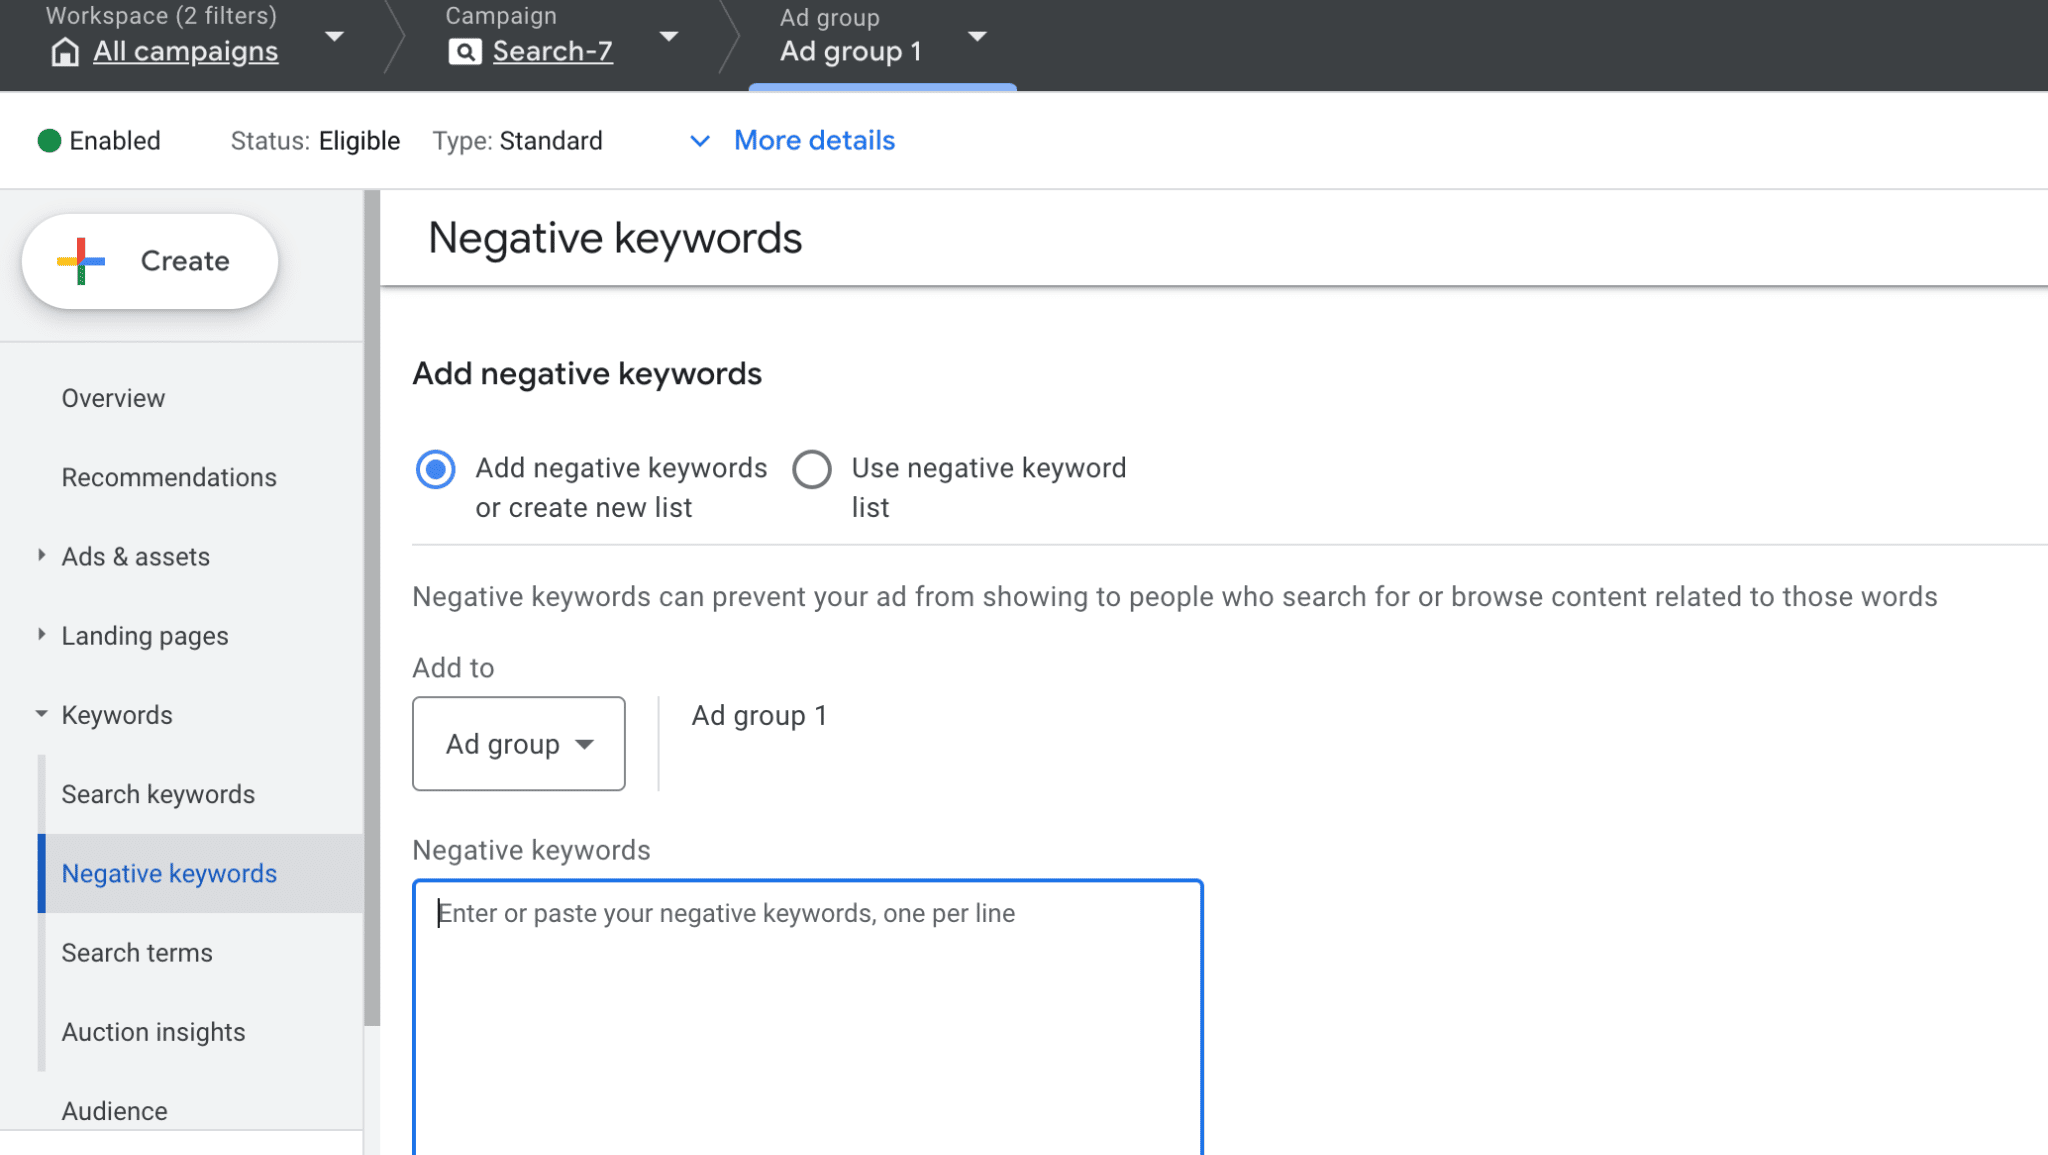This screenshot has height=1155, width=2048.
Task: Open Search terms in sidebar
Action: click(137, 953)
